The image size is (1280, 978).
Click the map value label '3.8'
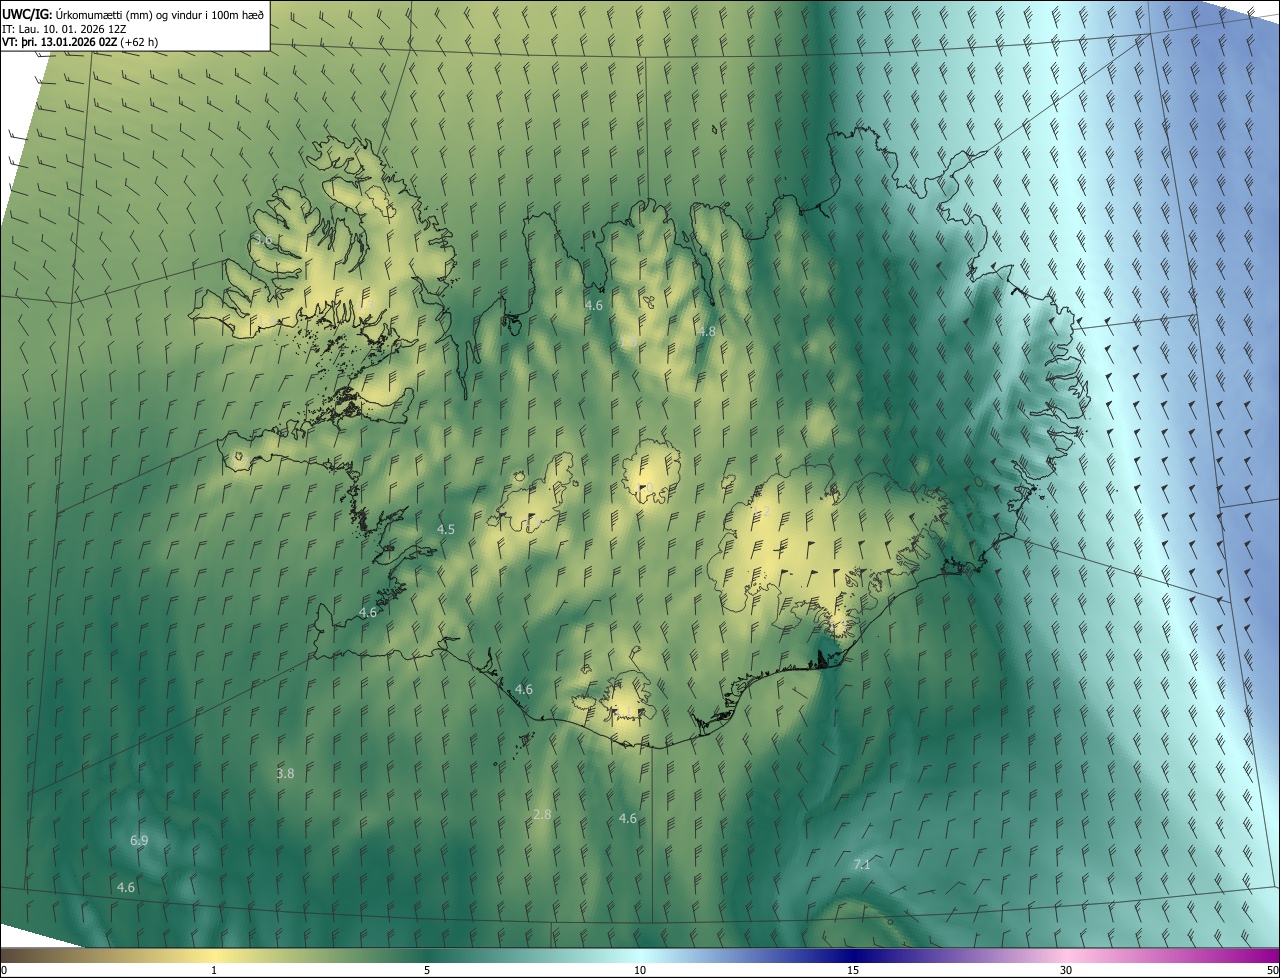(285, 774)
